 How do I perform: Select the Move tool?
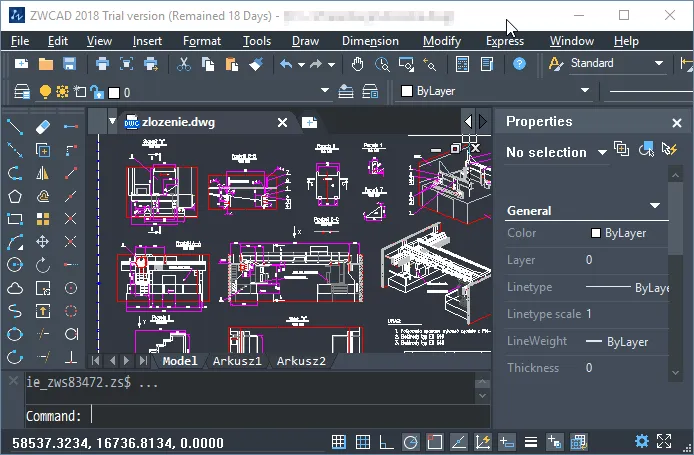[42, 242]
